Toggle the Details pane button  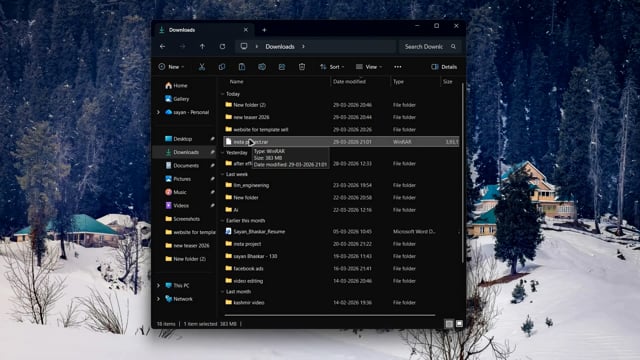coord(444,67)
